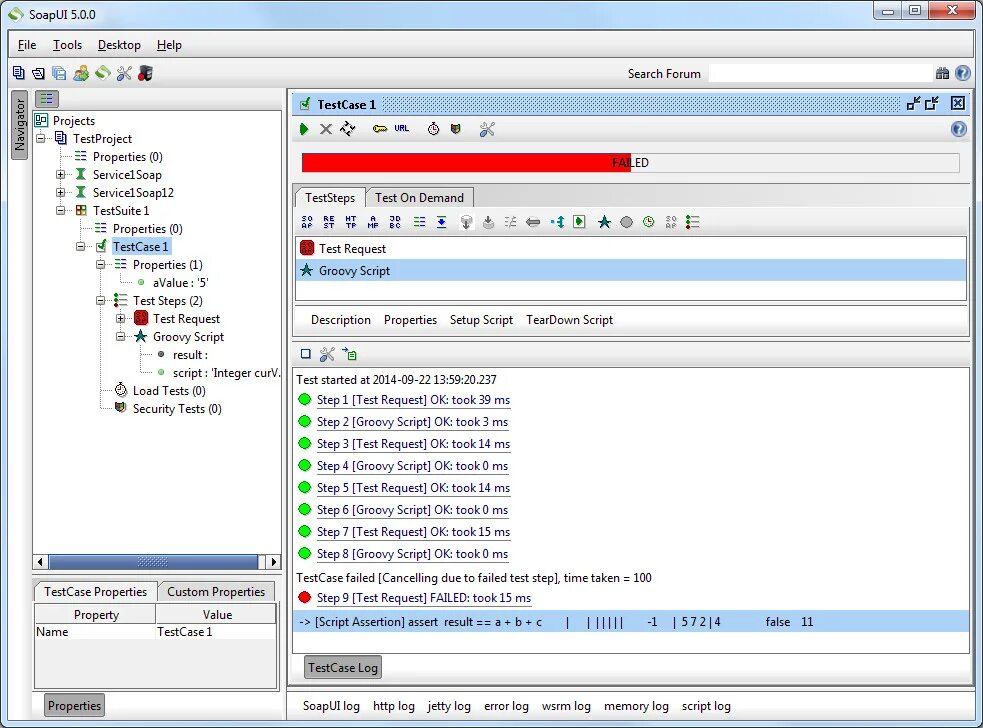
Task: Open TestCase editor help icon
Action: pyautogui.click(x=959, y=129)
